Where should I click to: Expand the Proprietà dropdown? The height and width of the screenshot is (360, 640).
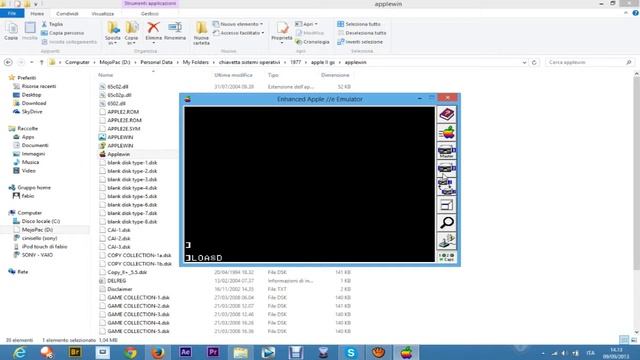[282, 43]
